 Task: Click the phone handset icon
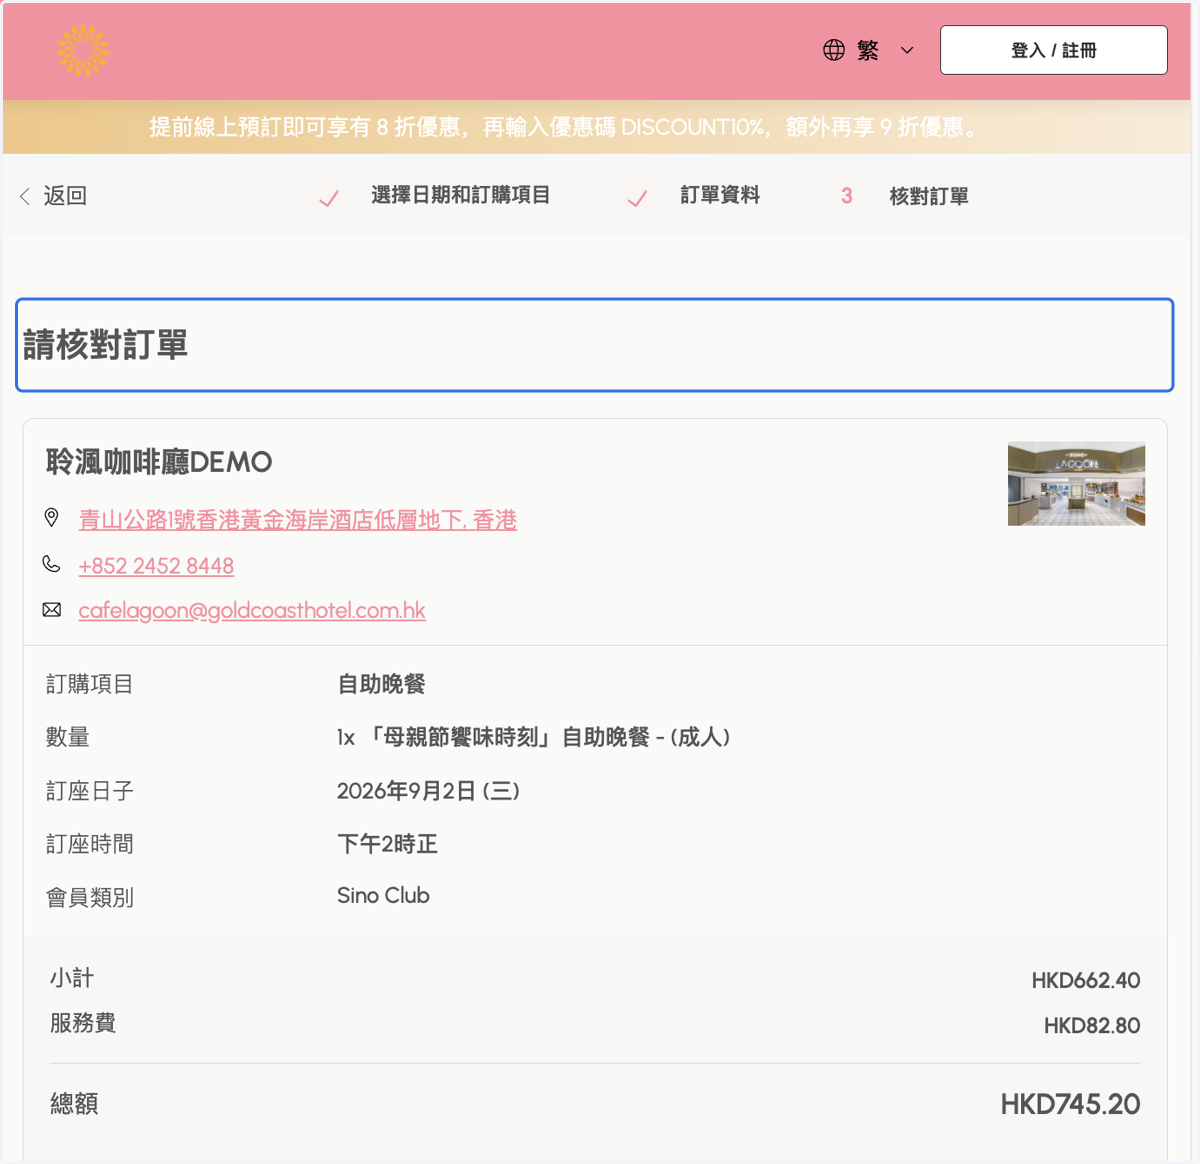point(52,564)
